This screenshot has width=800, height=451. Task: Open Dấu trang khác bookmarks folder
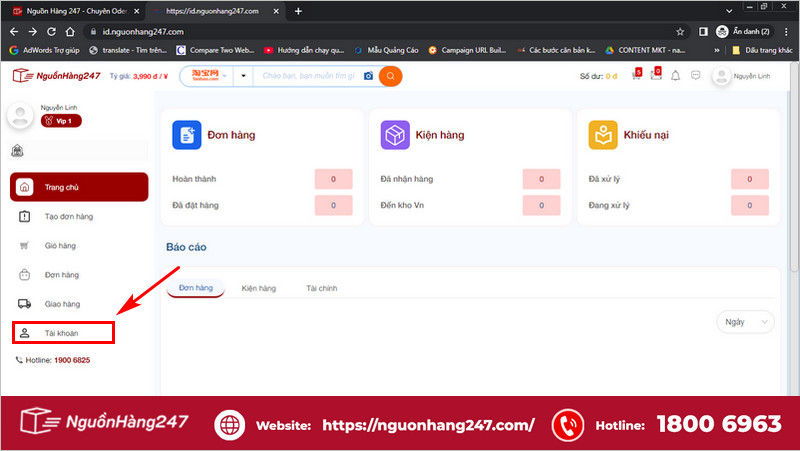click(x=762, y=50)
